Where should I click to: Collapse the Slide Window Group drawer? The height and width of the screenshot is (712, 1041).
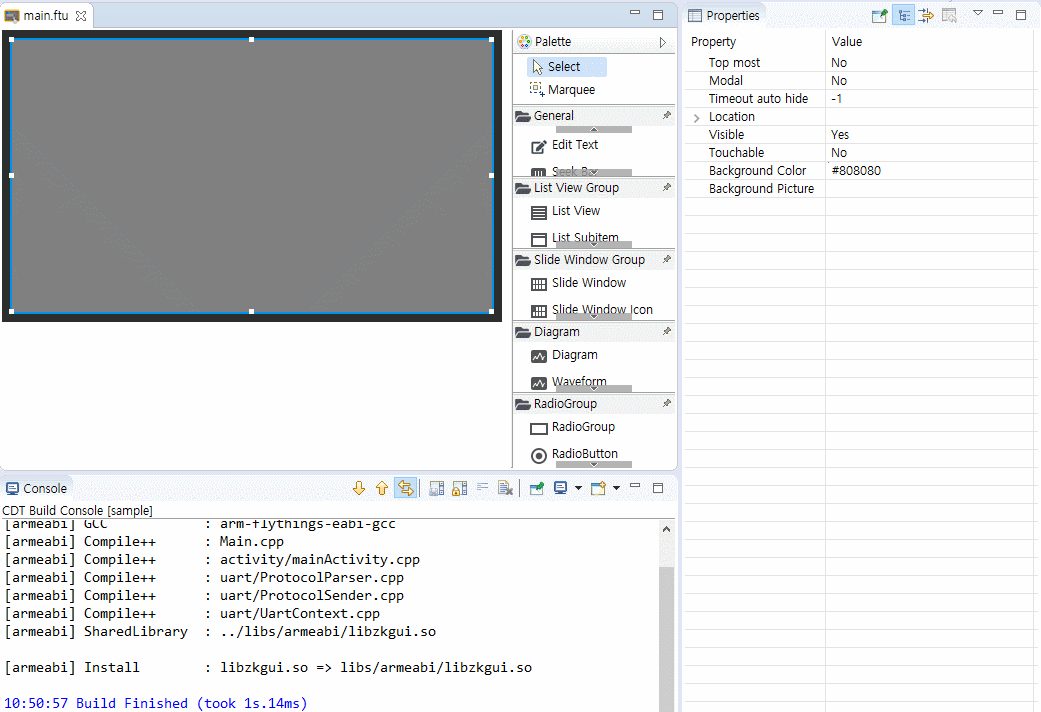[x=589, y=260]
